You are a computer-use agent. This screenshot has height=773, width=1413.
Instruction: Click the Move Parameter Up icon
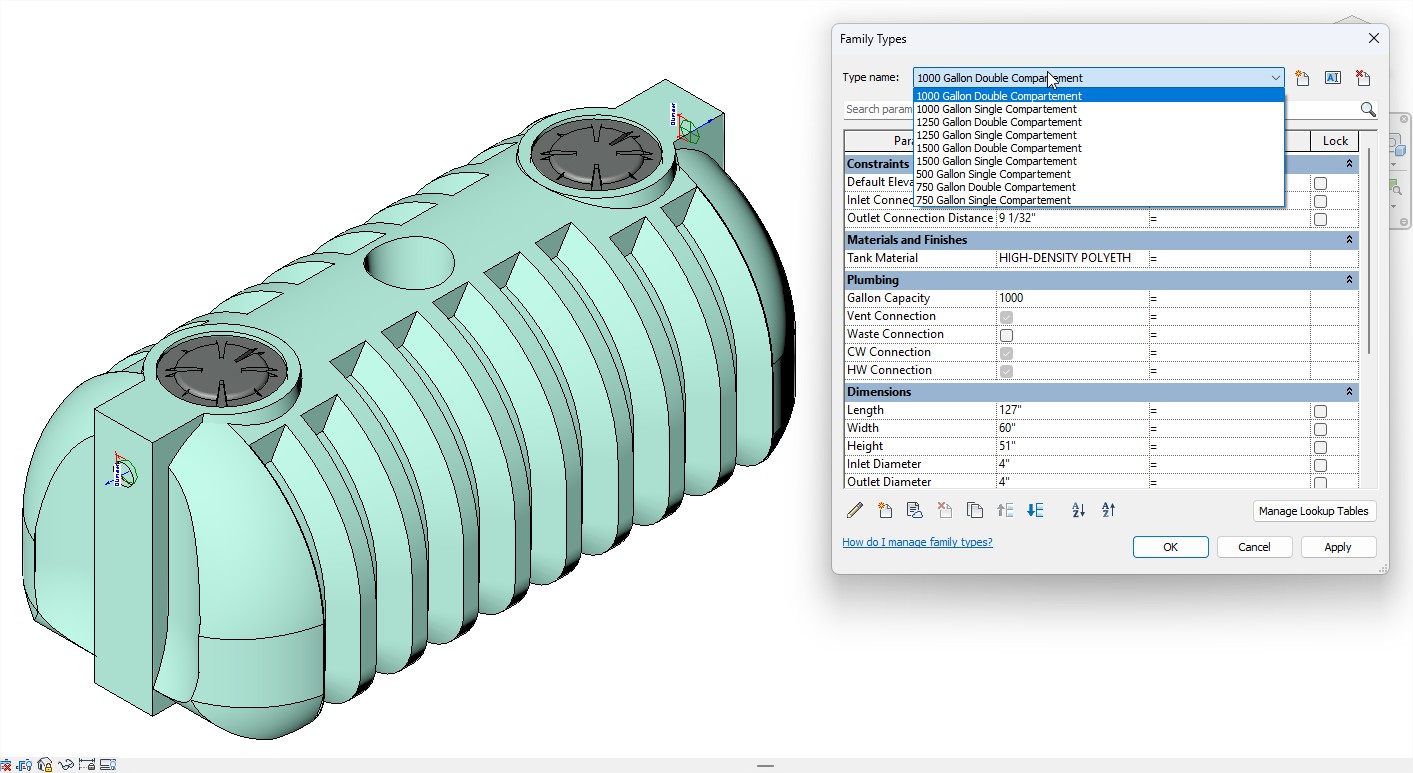[1005, 510]
